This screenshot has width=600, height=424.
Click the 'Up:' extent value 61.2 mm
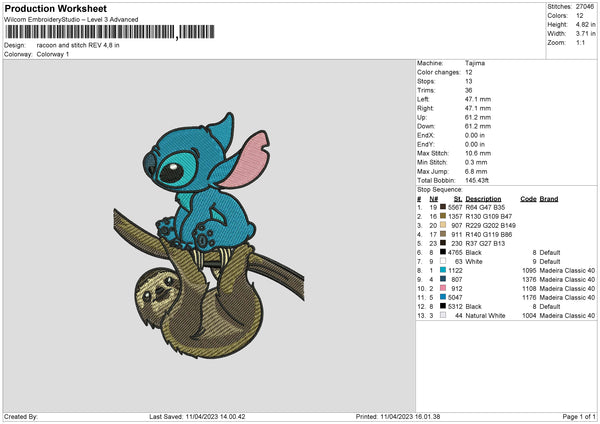click(x=478, y=117)
